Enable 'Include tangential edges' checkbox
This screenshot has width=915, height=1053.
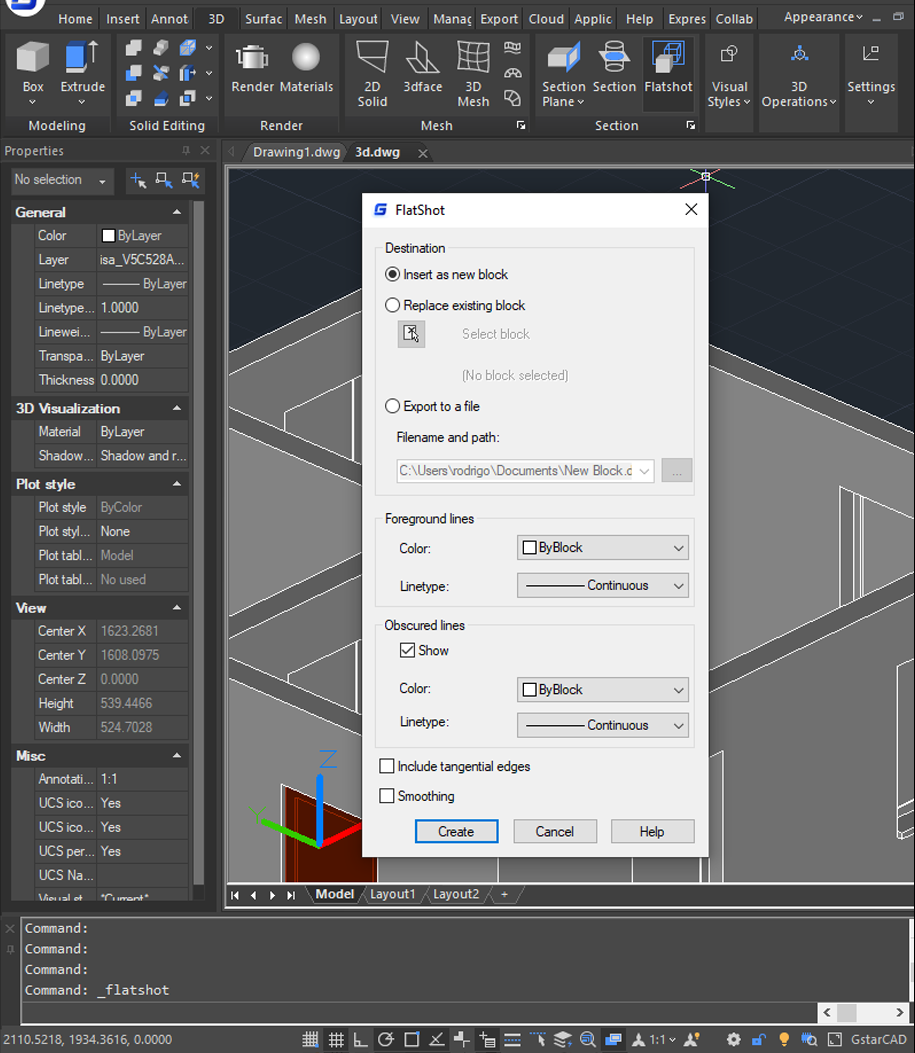[387, 766]
